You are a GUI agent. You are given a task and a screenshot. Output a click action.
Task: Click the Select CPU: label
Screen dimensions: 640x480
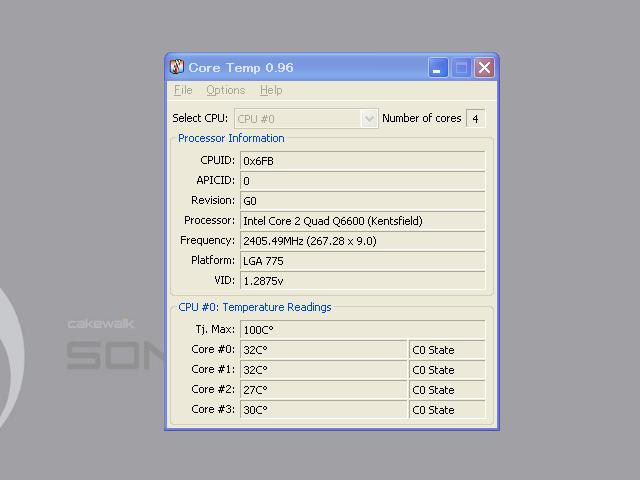[x=200, y=118]
